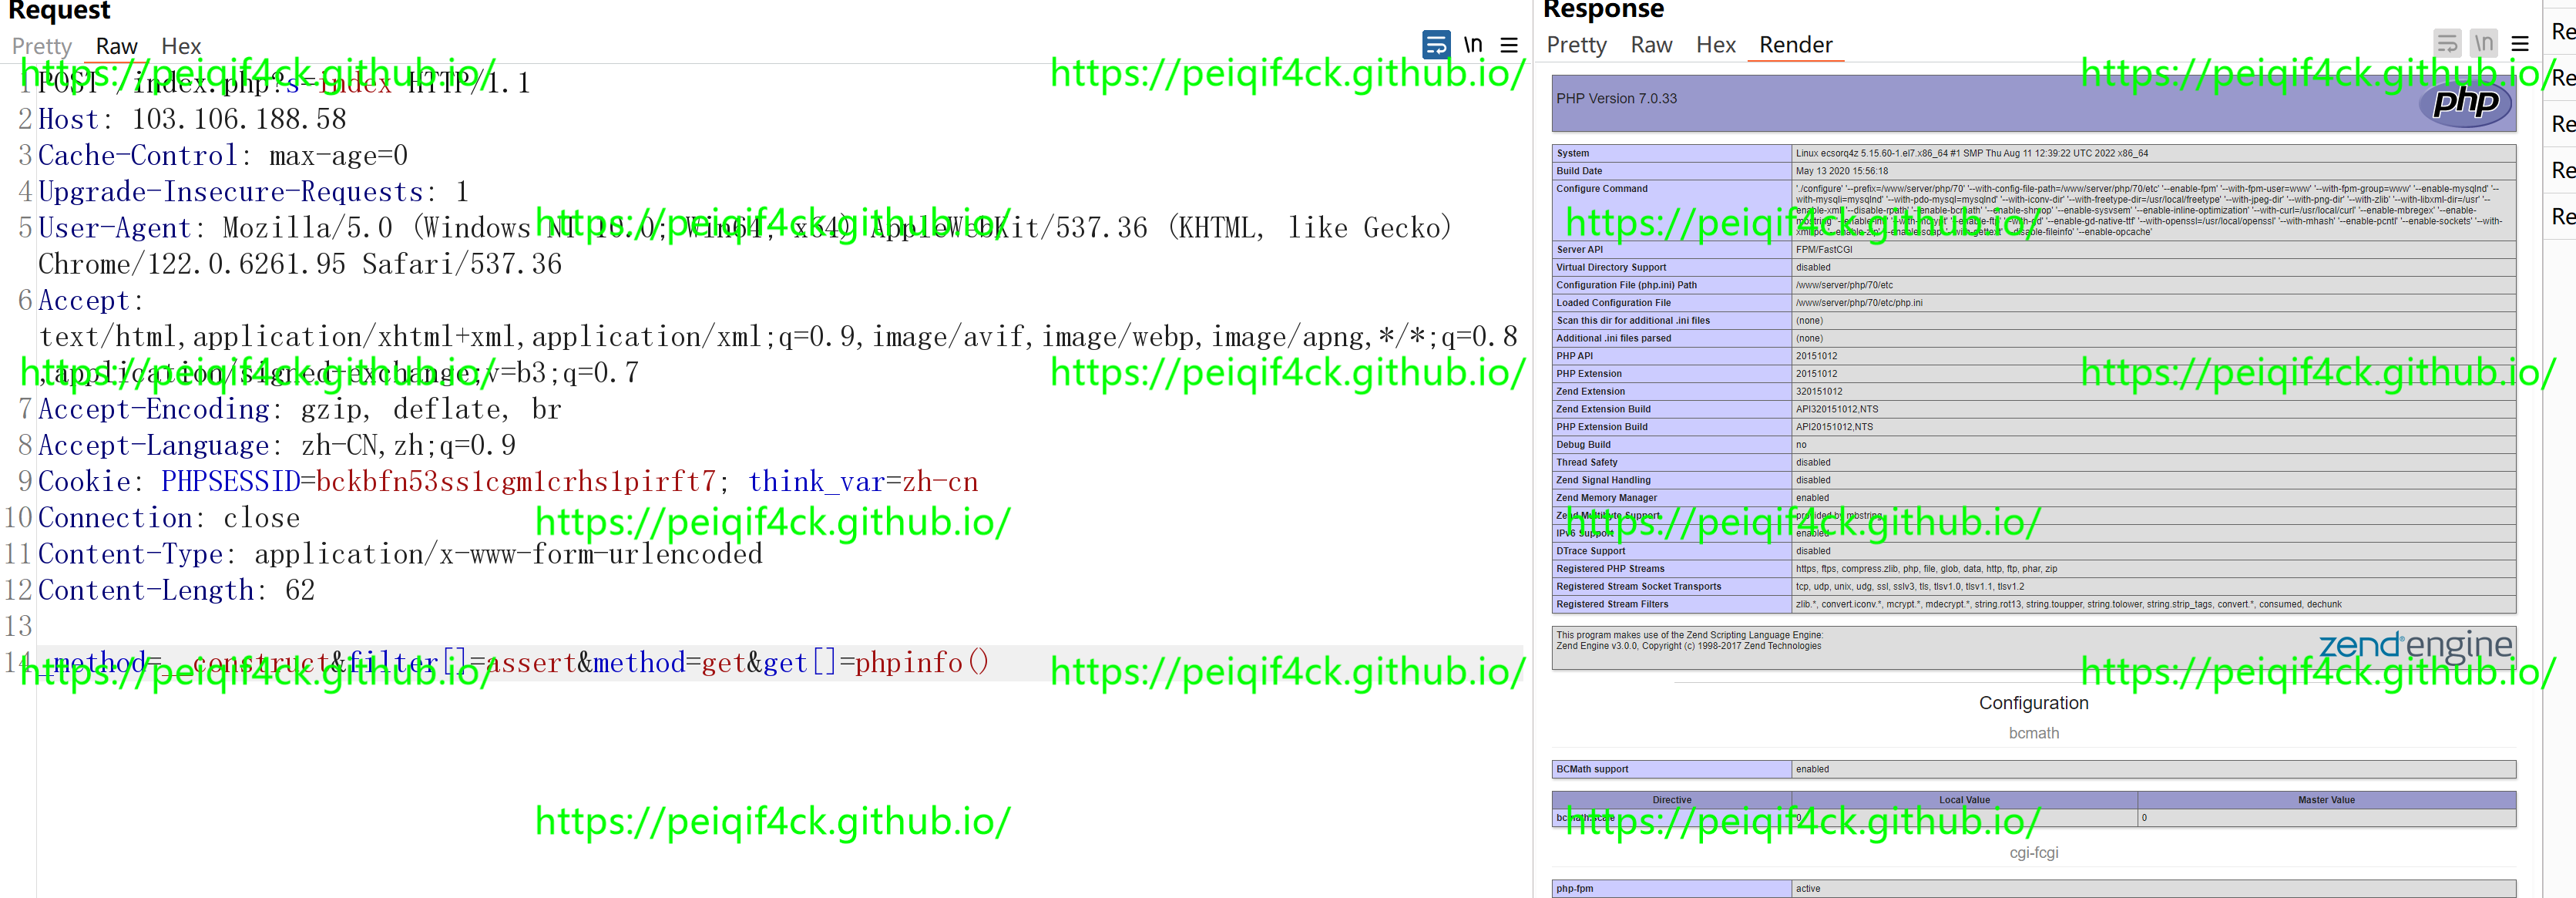Select the Response Render tab
The image size is (2576, 898).
click(1795, 45)
